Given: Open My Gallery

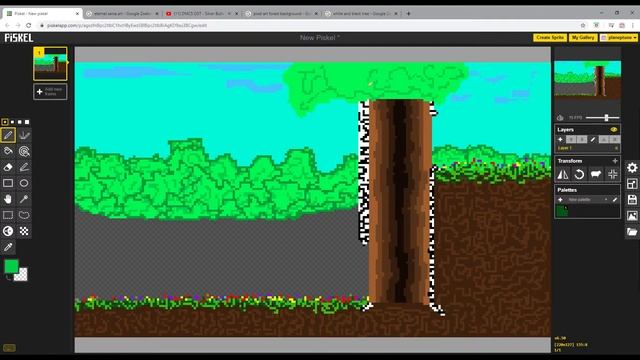Looking at the screenshot, I should pyautogui.click(x=582, y=38).
